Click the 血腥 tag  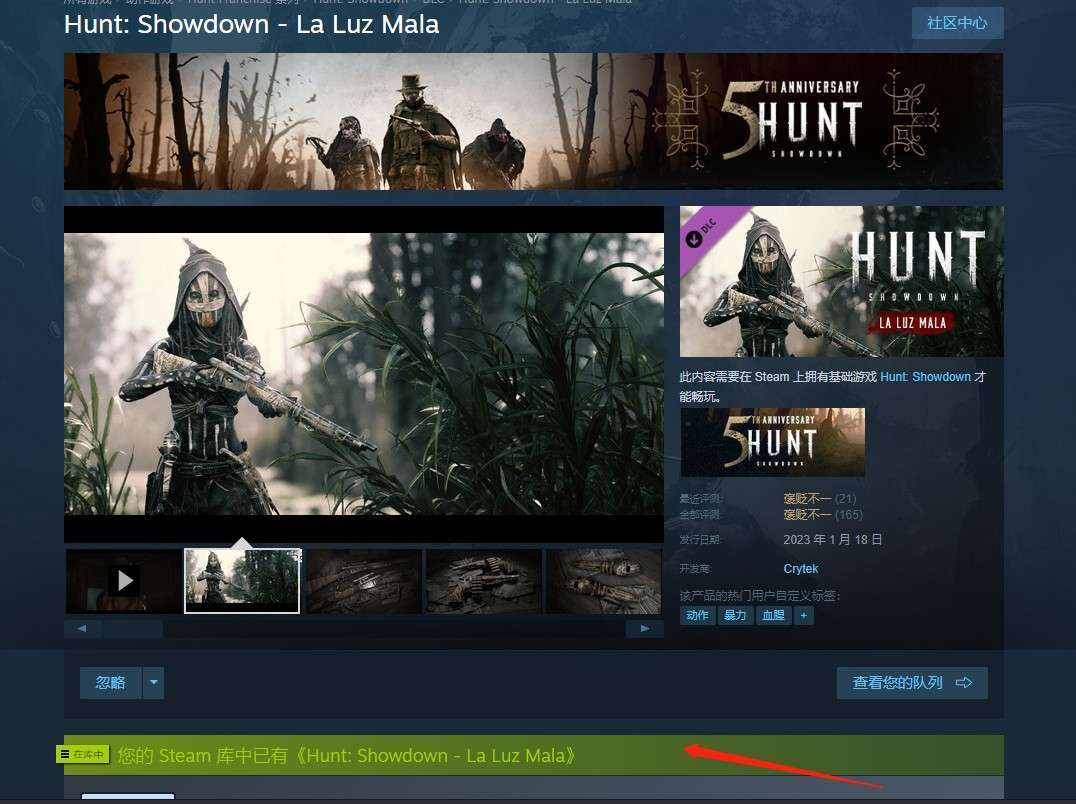click(x=773, y=615)
